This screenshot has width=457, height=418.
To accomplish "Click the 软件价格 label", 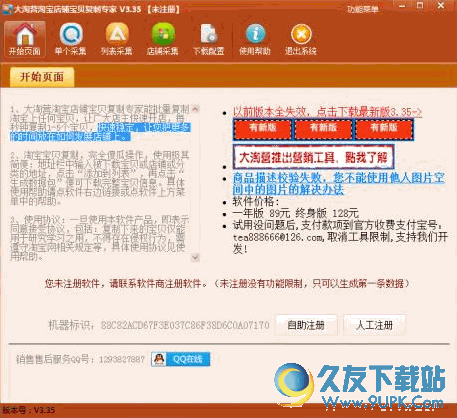I will coord(256,201).
